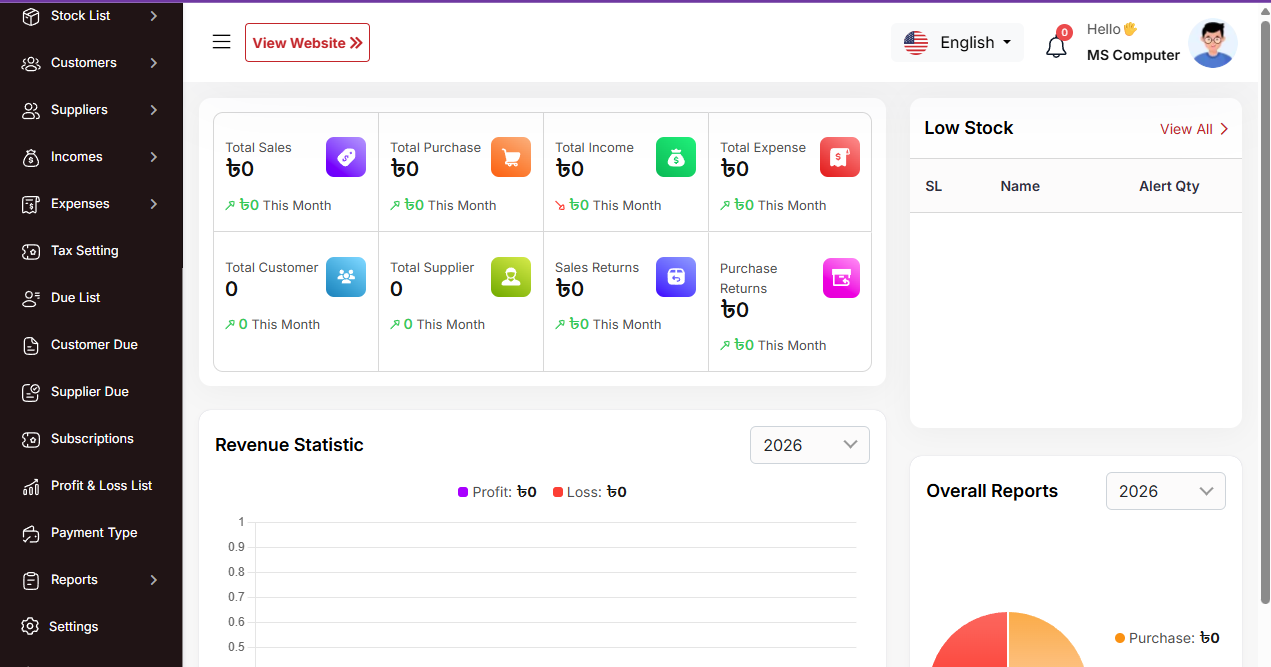Toggle the Loss legend in the chart
This screenshot has height=667, width=1271.
click(590, 492)
